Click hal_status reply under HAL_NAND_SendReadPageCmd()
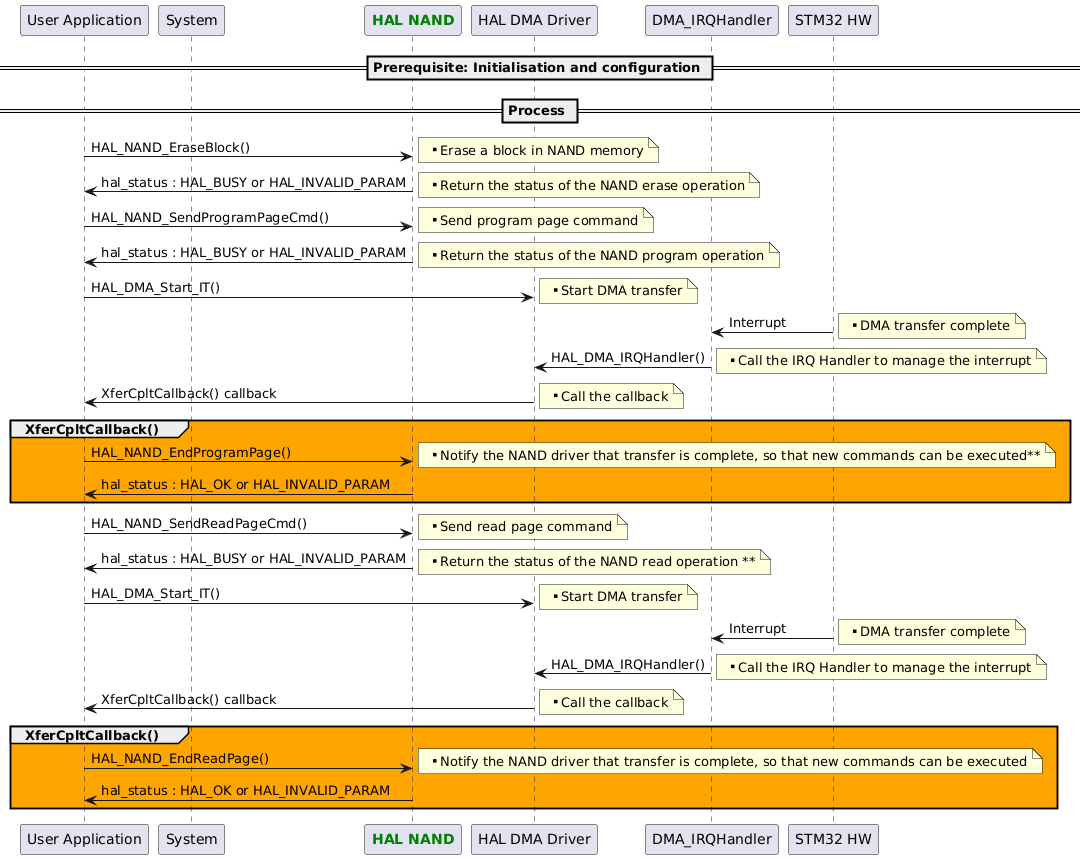The height and width of the screenshot is (859, 1086). click(x=253, y=559)
